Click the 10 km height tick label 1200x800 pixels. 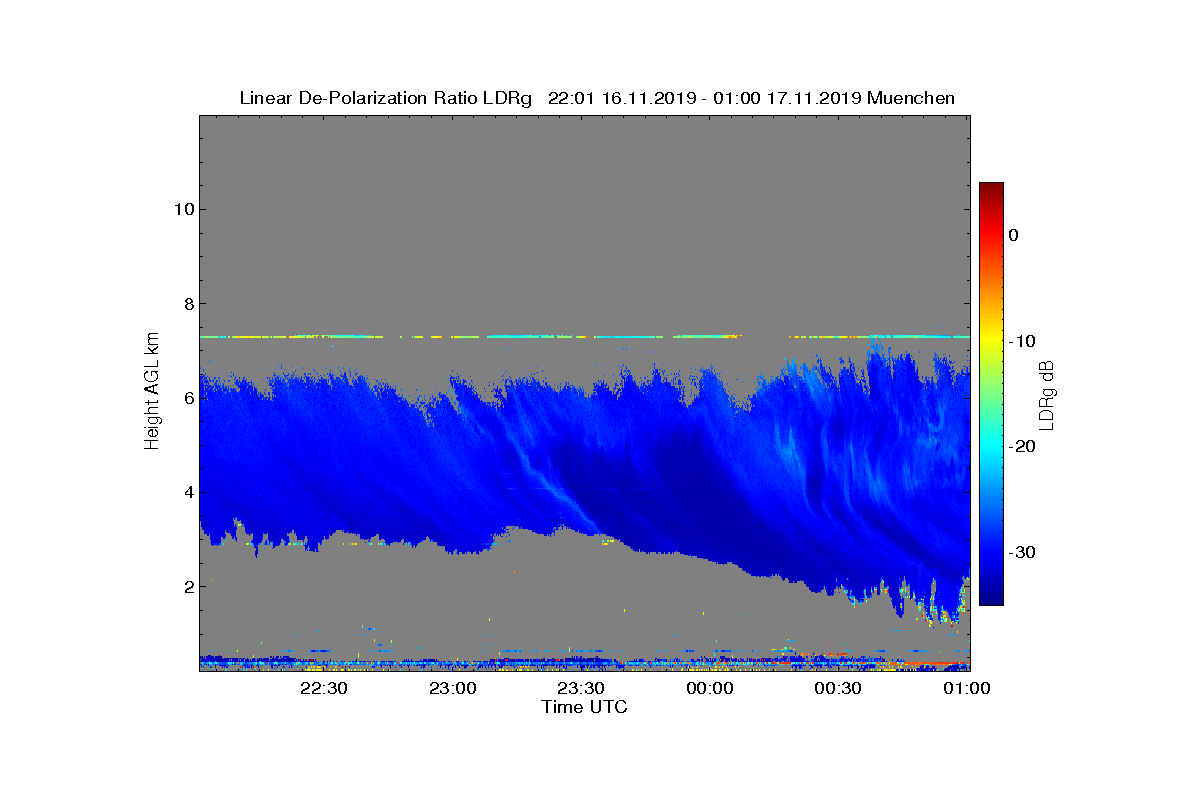[182, 210]
